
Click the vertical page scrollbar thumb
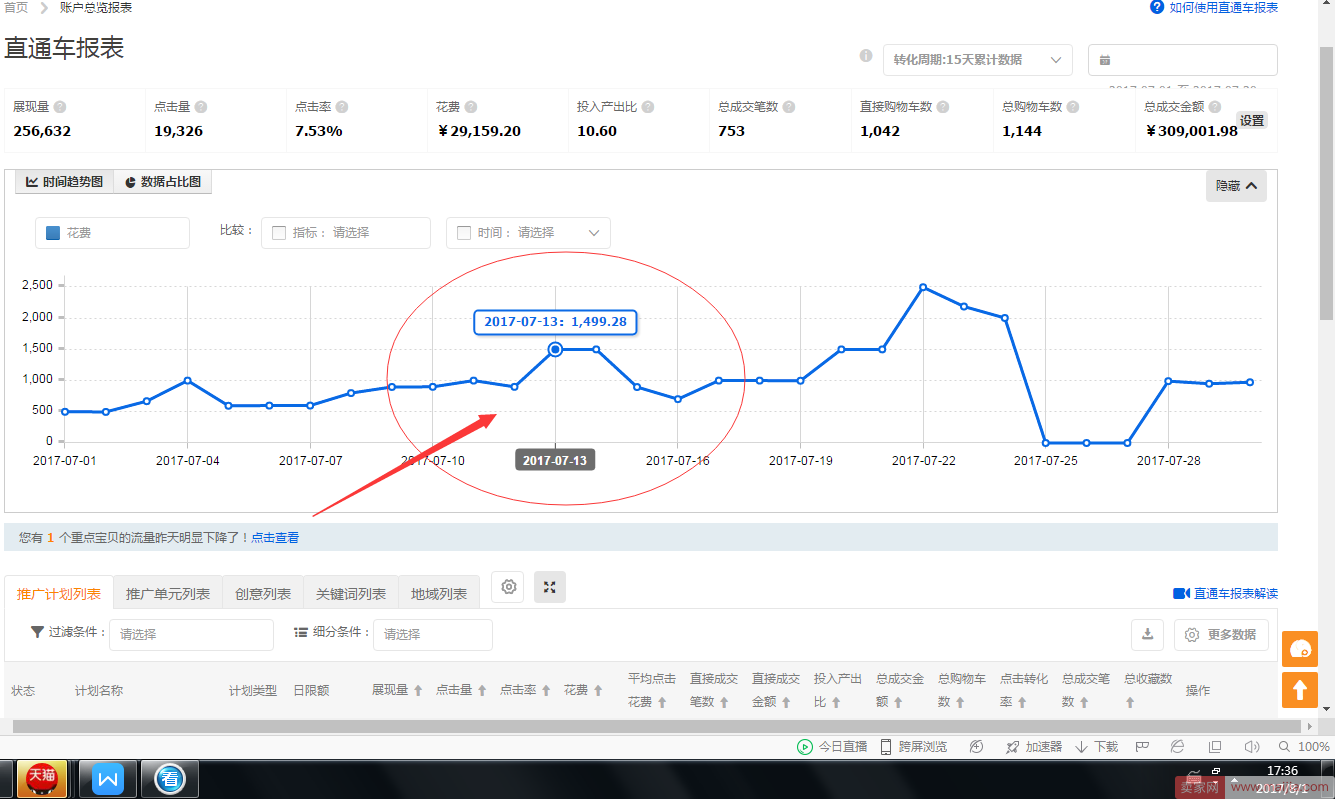point(1326,183)
